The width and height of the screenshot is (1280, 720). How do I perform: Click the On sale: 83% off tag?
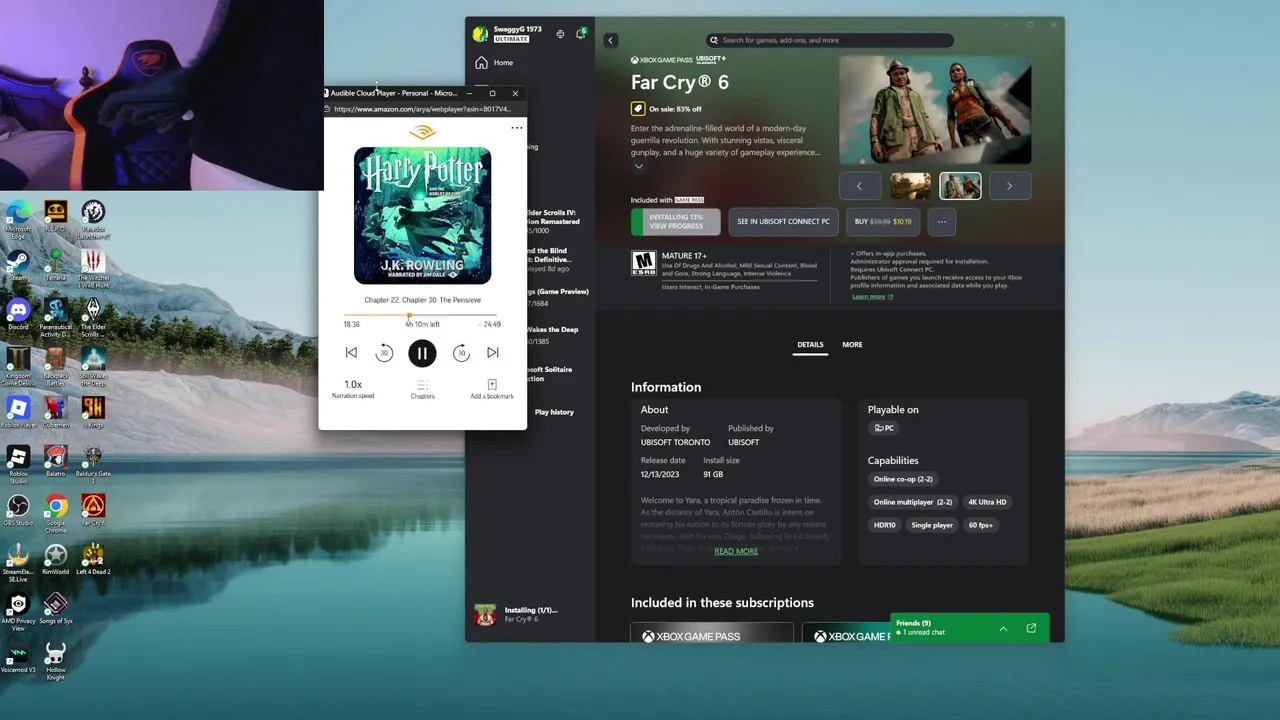666,109
